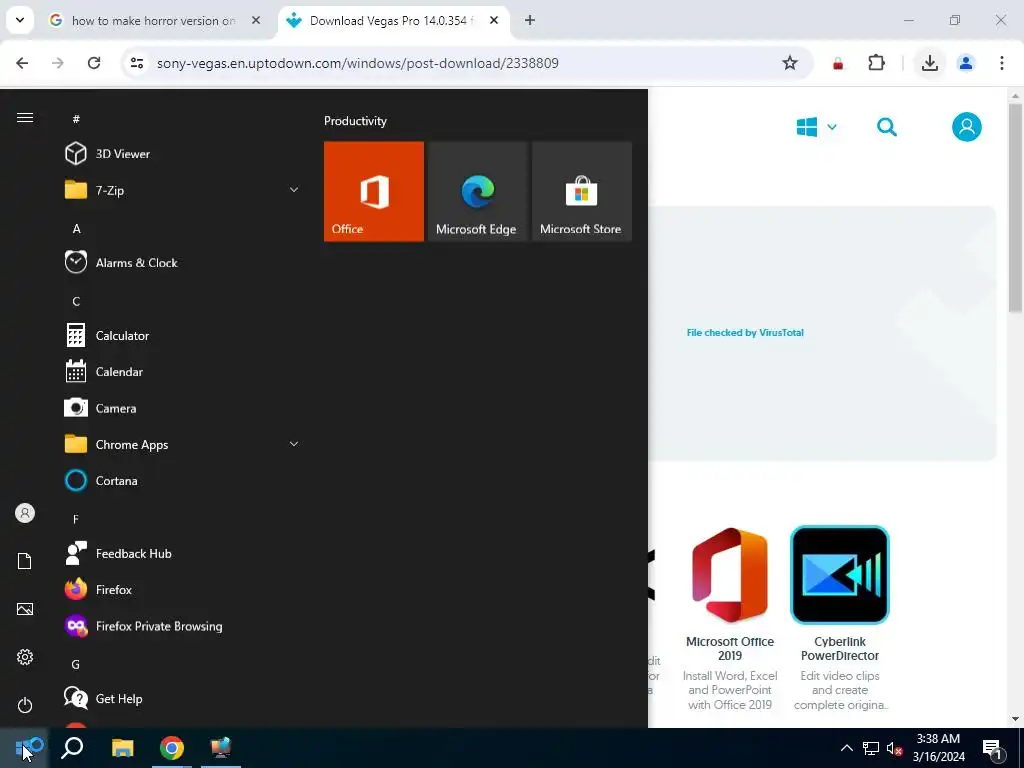Expand the 7-Zip folder chevron
The image size is (1024, 768).
click(x=294, y=190)
